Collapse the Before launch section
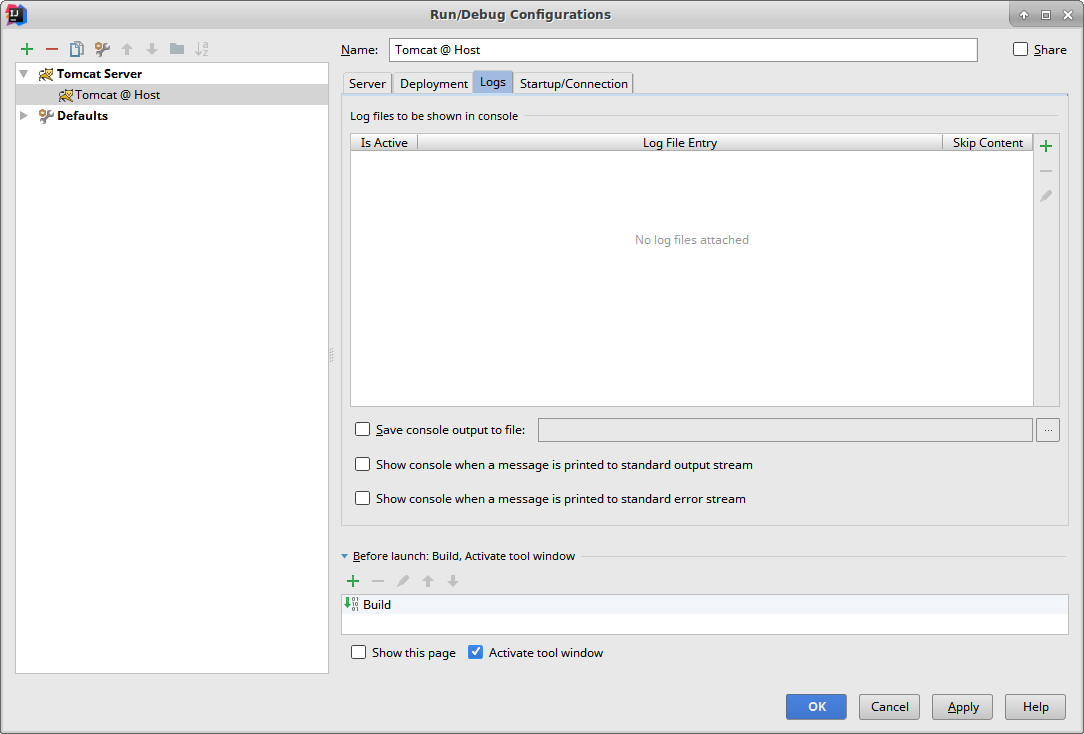1084x734 pixels. point(345,556)
